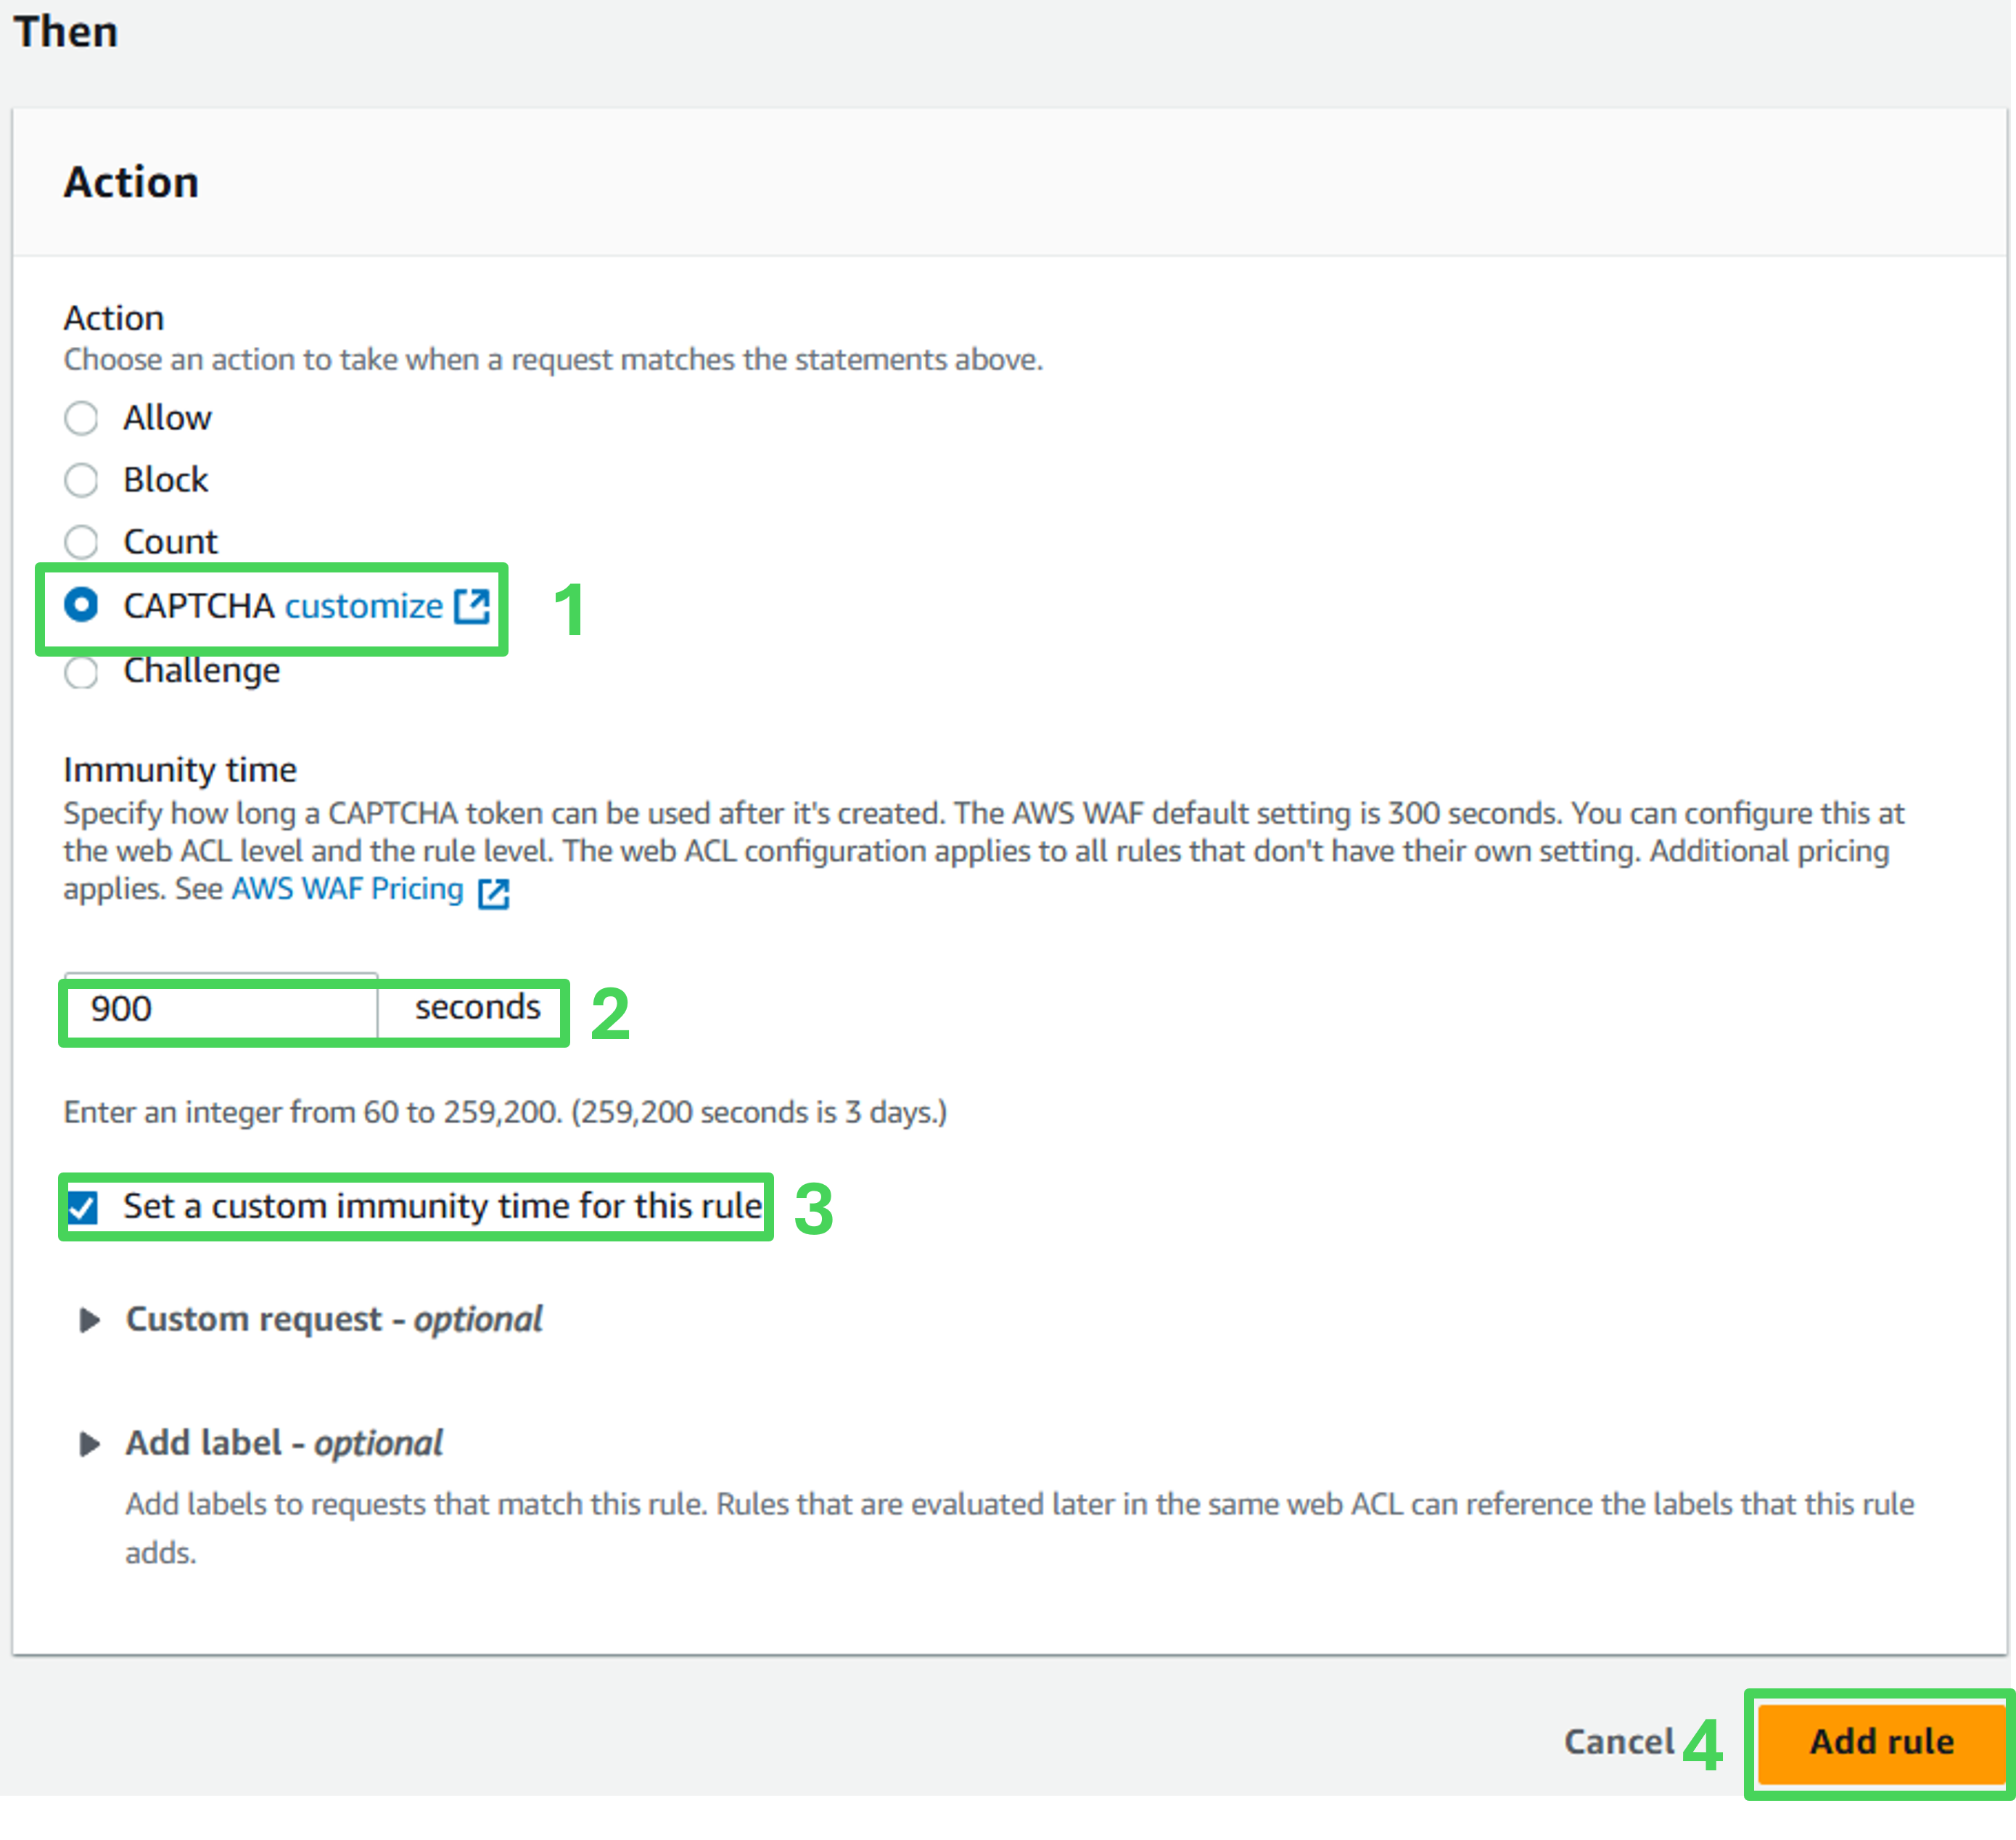
Task: Click the Add label - optional heading
Action: 284,1444
